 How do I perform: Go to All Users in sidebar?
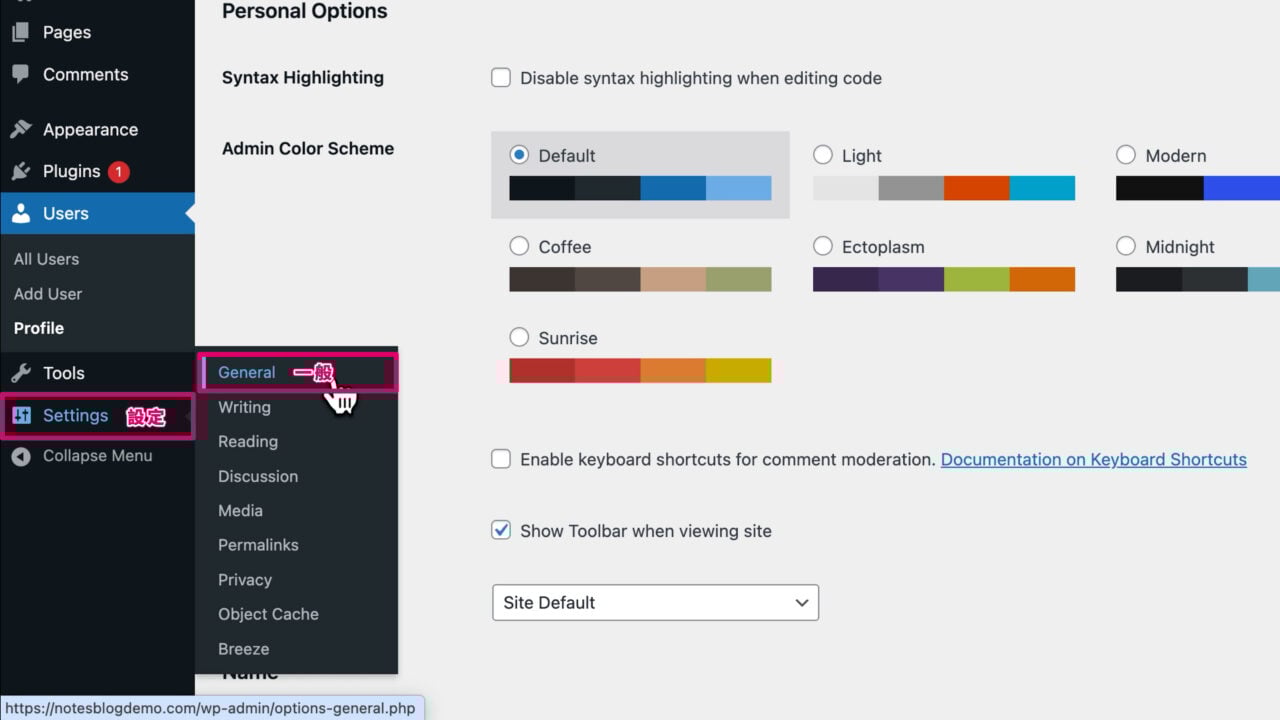46,259
